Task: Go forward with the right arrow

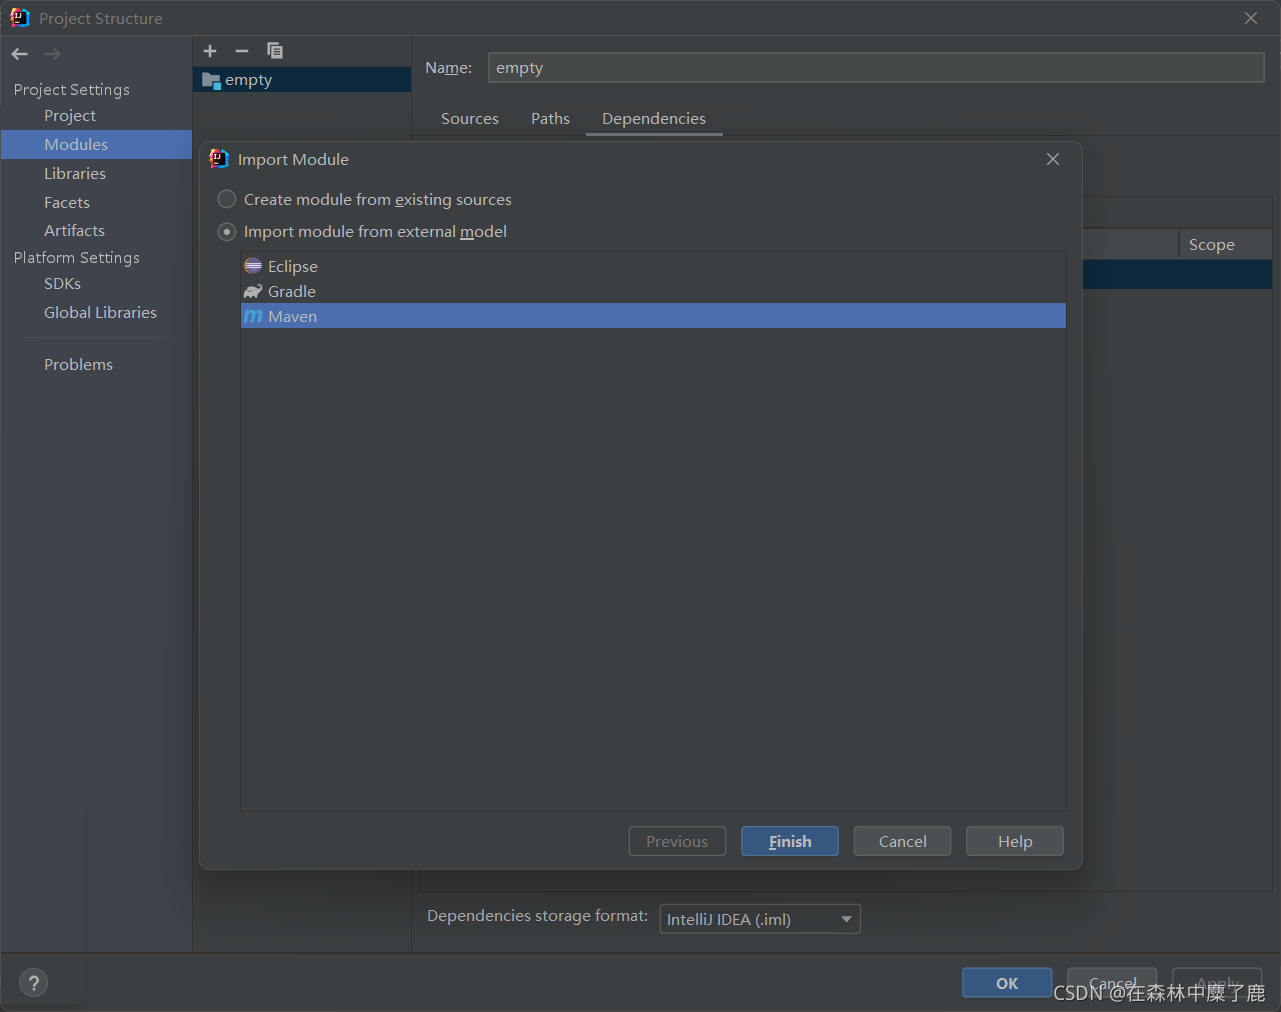Action: (52, 54)
